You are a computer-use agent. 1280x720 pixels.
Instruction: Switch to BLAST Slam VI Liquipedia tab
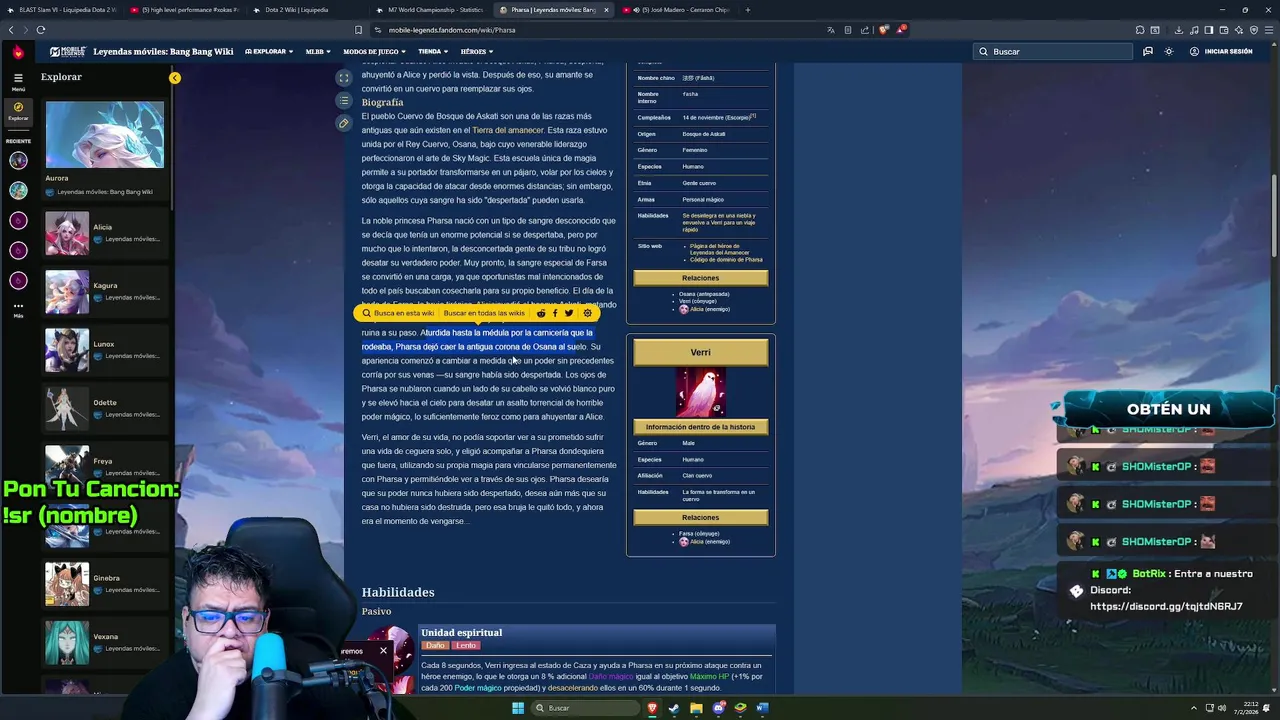[x=63, y=10]
